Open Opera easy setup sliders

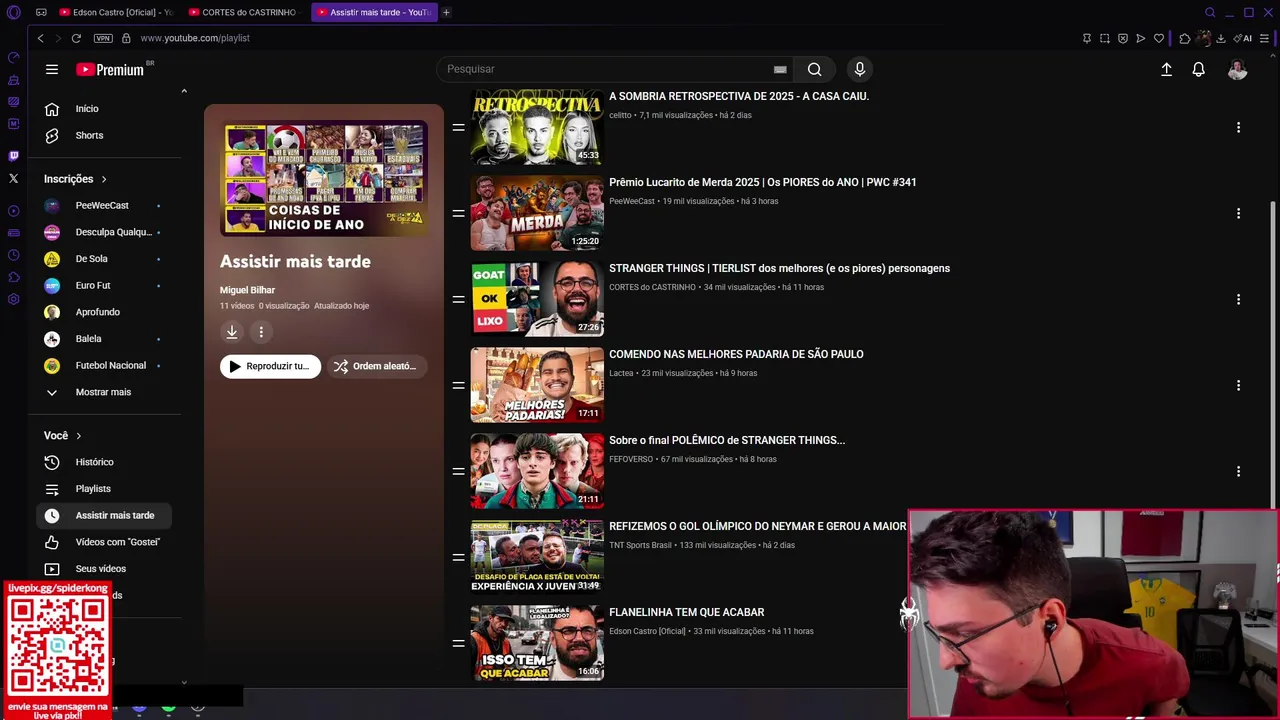[1265, 38]
